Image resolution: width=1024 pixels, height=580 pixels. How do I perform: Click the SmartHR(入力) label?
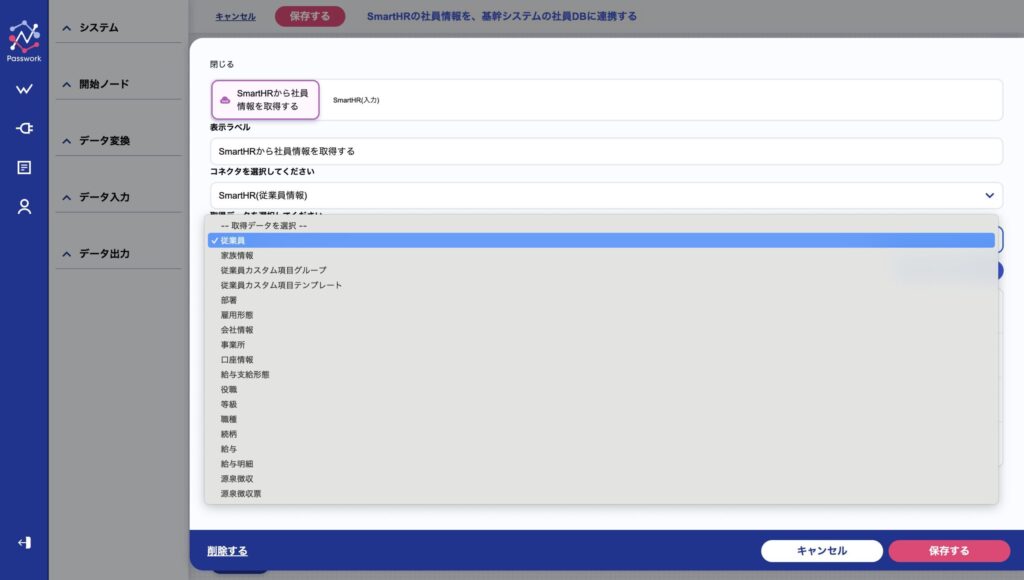point(356,100)
